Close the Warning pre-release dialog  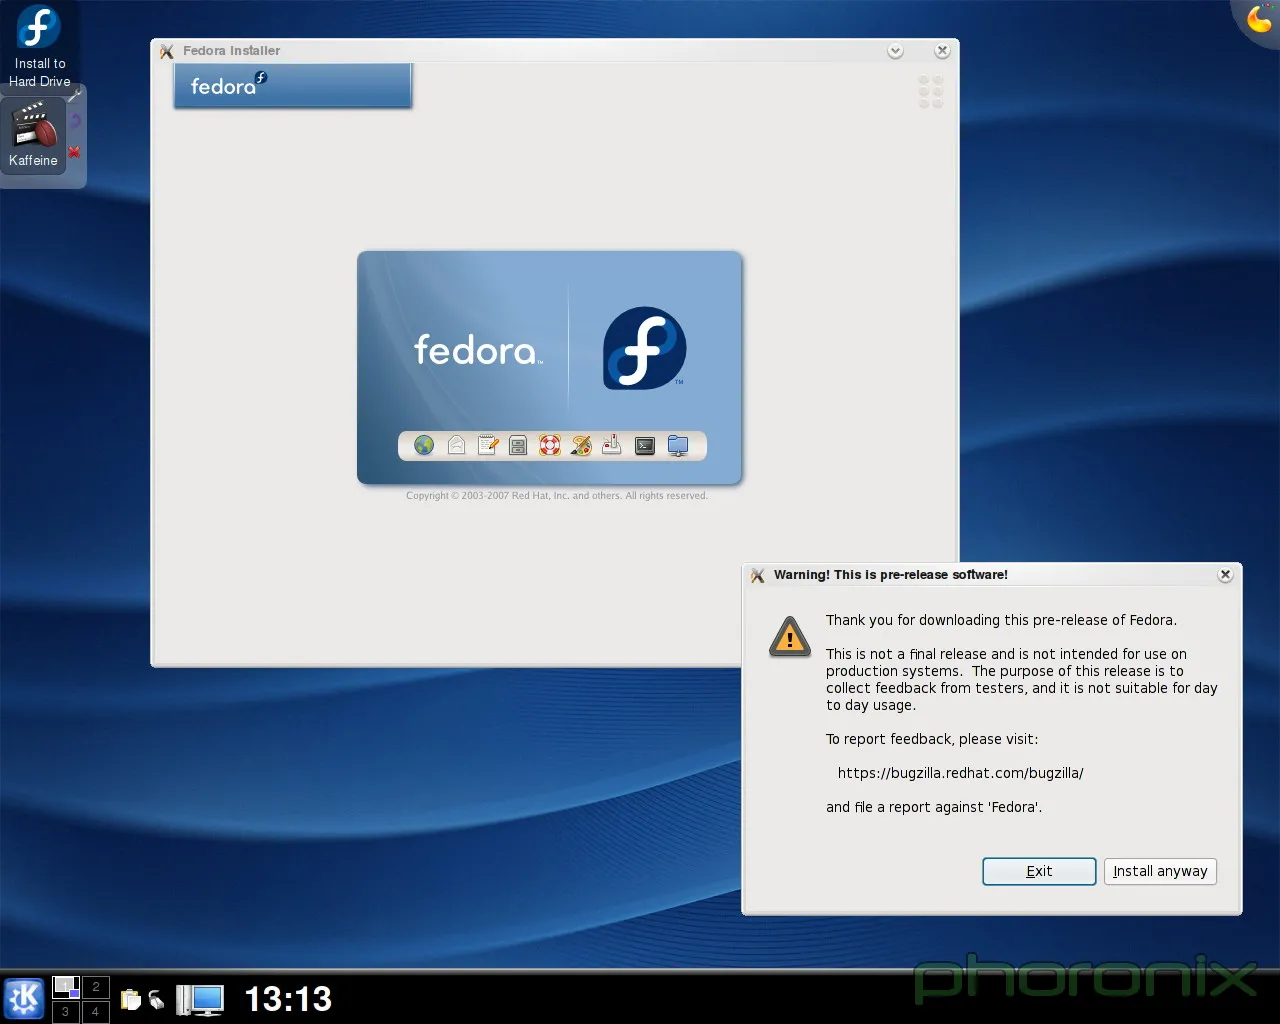pyautogui.click(x=1225, y=575)
